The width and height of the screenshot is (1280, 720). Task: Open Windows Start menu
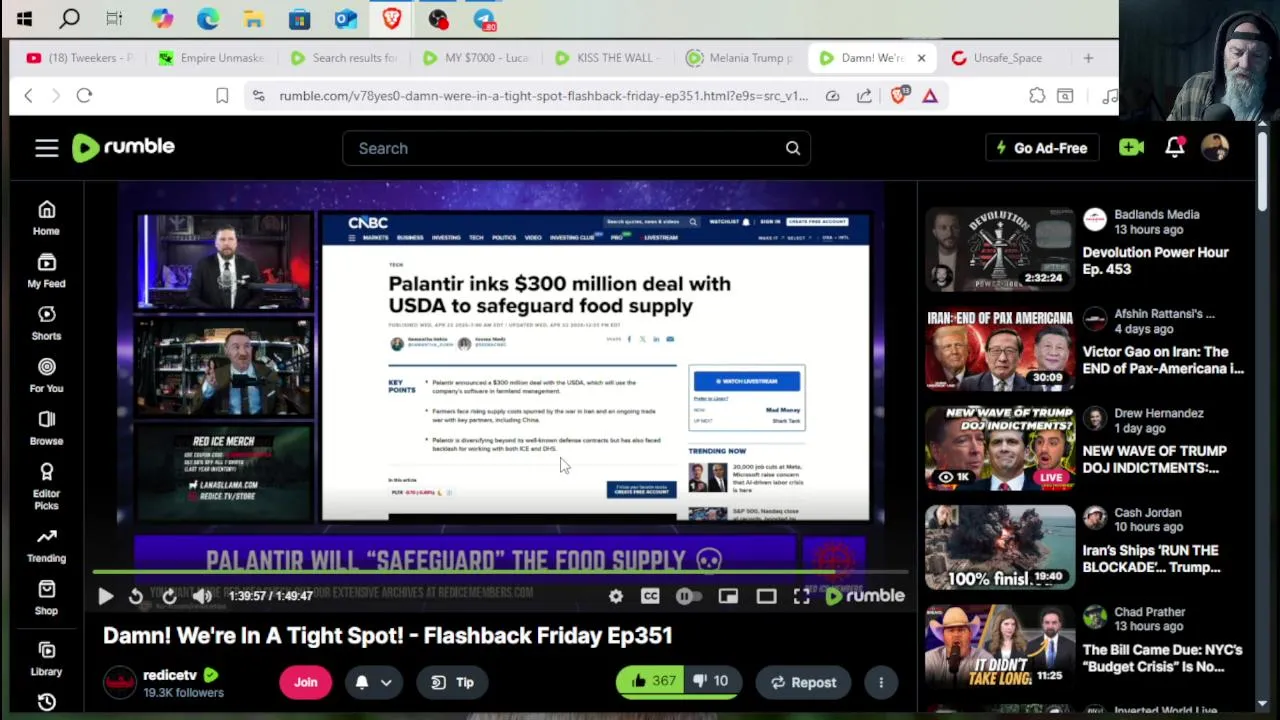coord(24,18)
